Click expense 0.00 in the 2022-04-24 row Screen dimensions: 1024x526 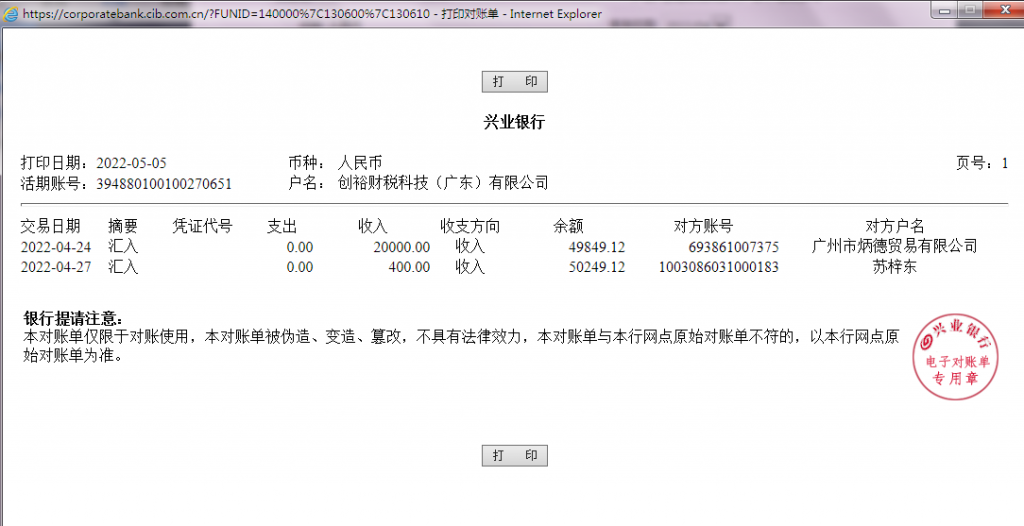300,247
